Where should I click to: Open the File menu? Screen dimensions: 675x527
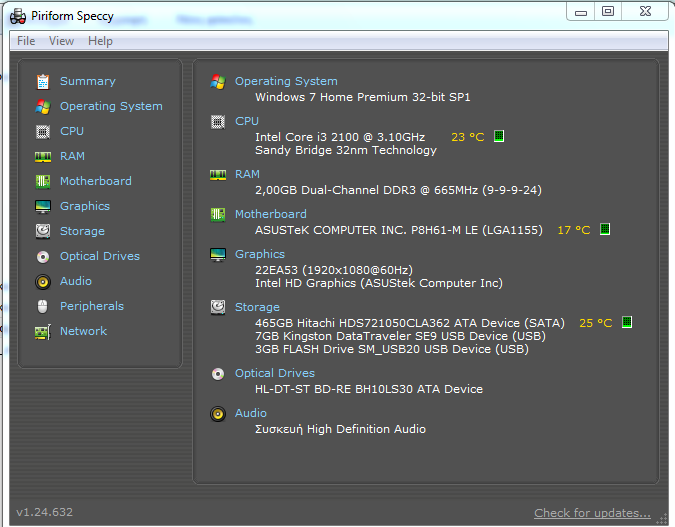click(26, 41)
